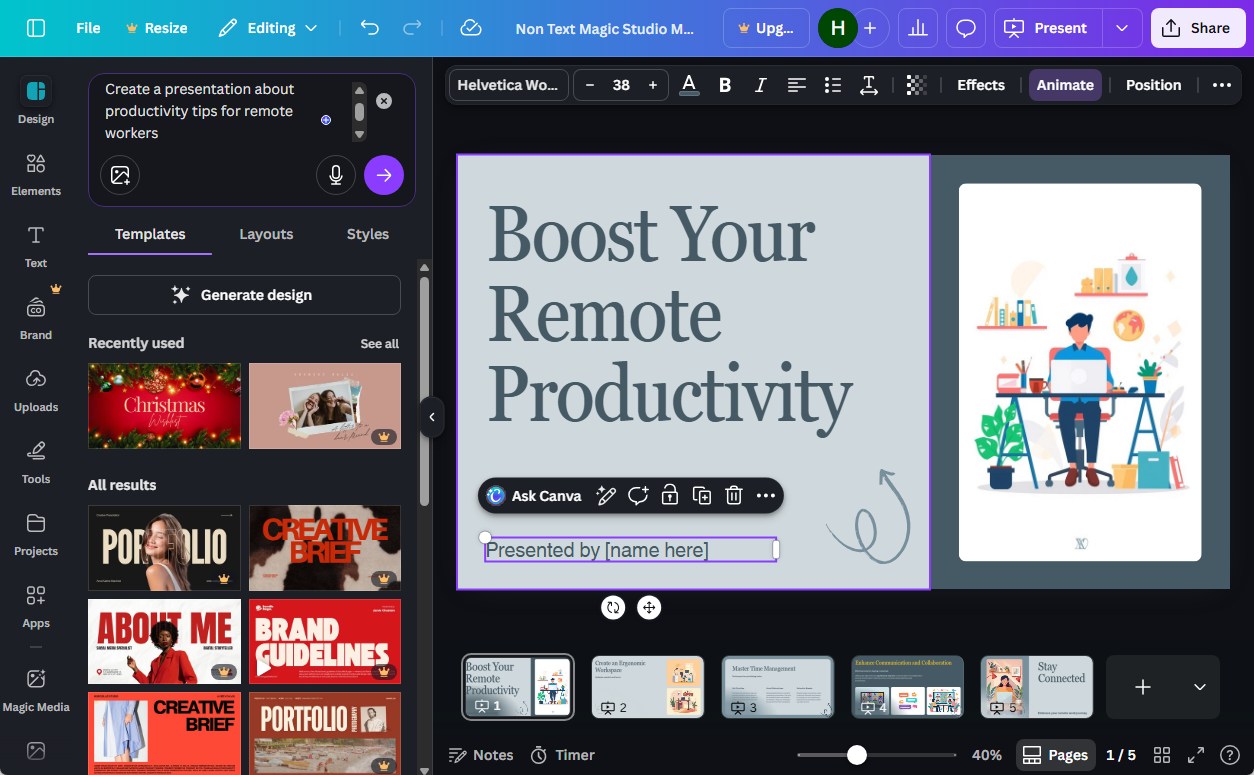
Task: Select the Text tool from the sidebar
Action: point(35,248)
